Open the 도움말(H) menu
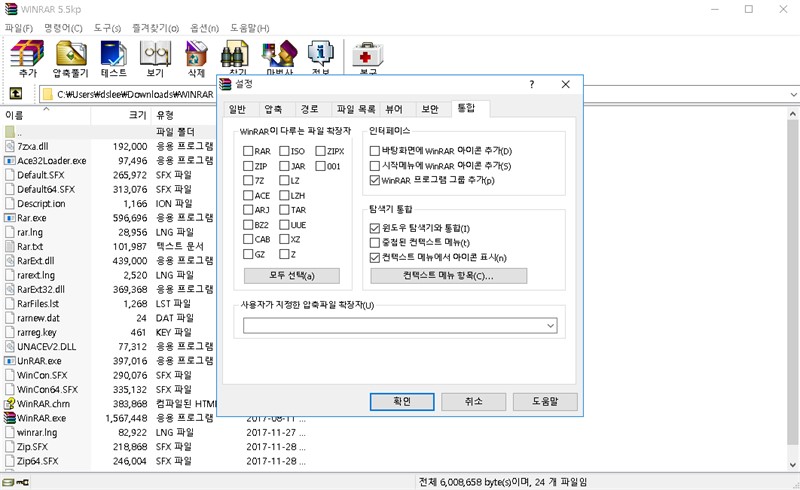 pos(249,28)
